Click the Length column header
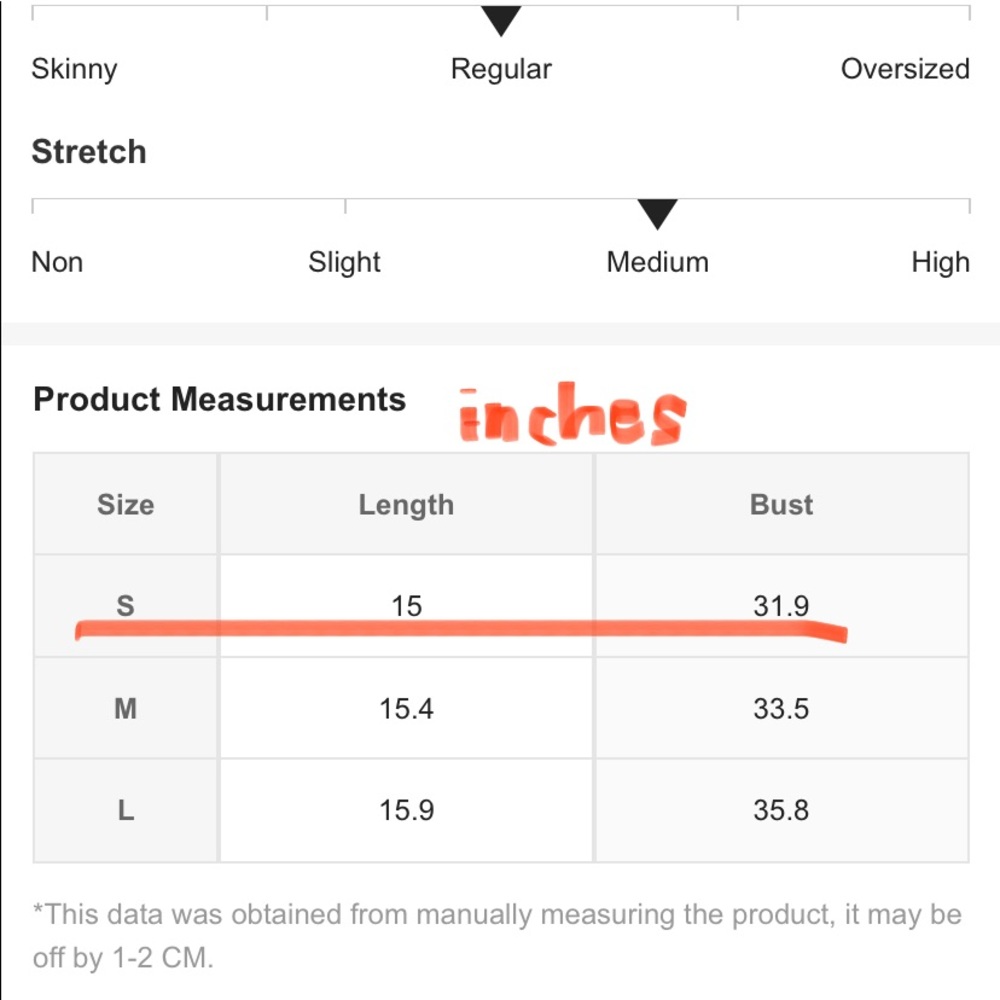 click(x=406, y=505)
